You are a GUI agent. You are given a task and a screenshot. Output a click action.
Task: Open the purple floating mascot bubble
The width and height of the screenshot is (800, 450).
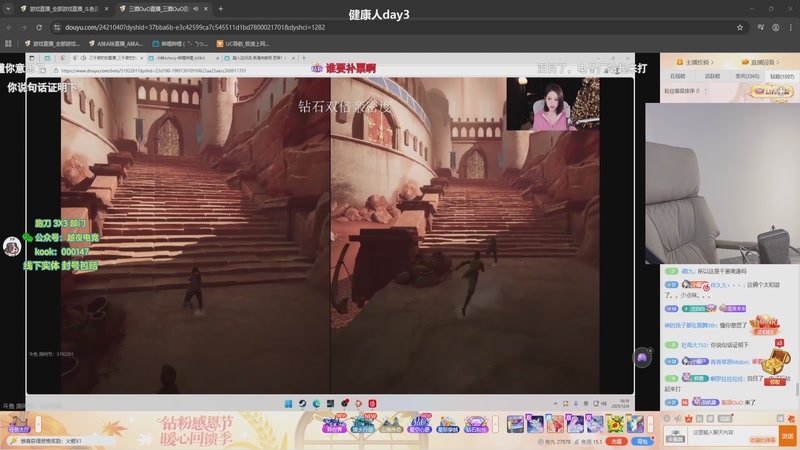[642, 358]
